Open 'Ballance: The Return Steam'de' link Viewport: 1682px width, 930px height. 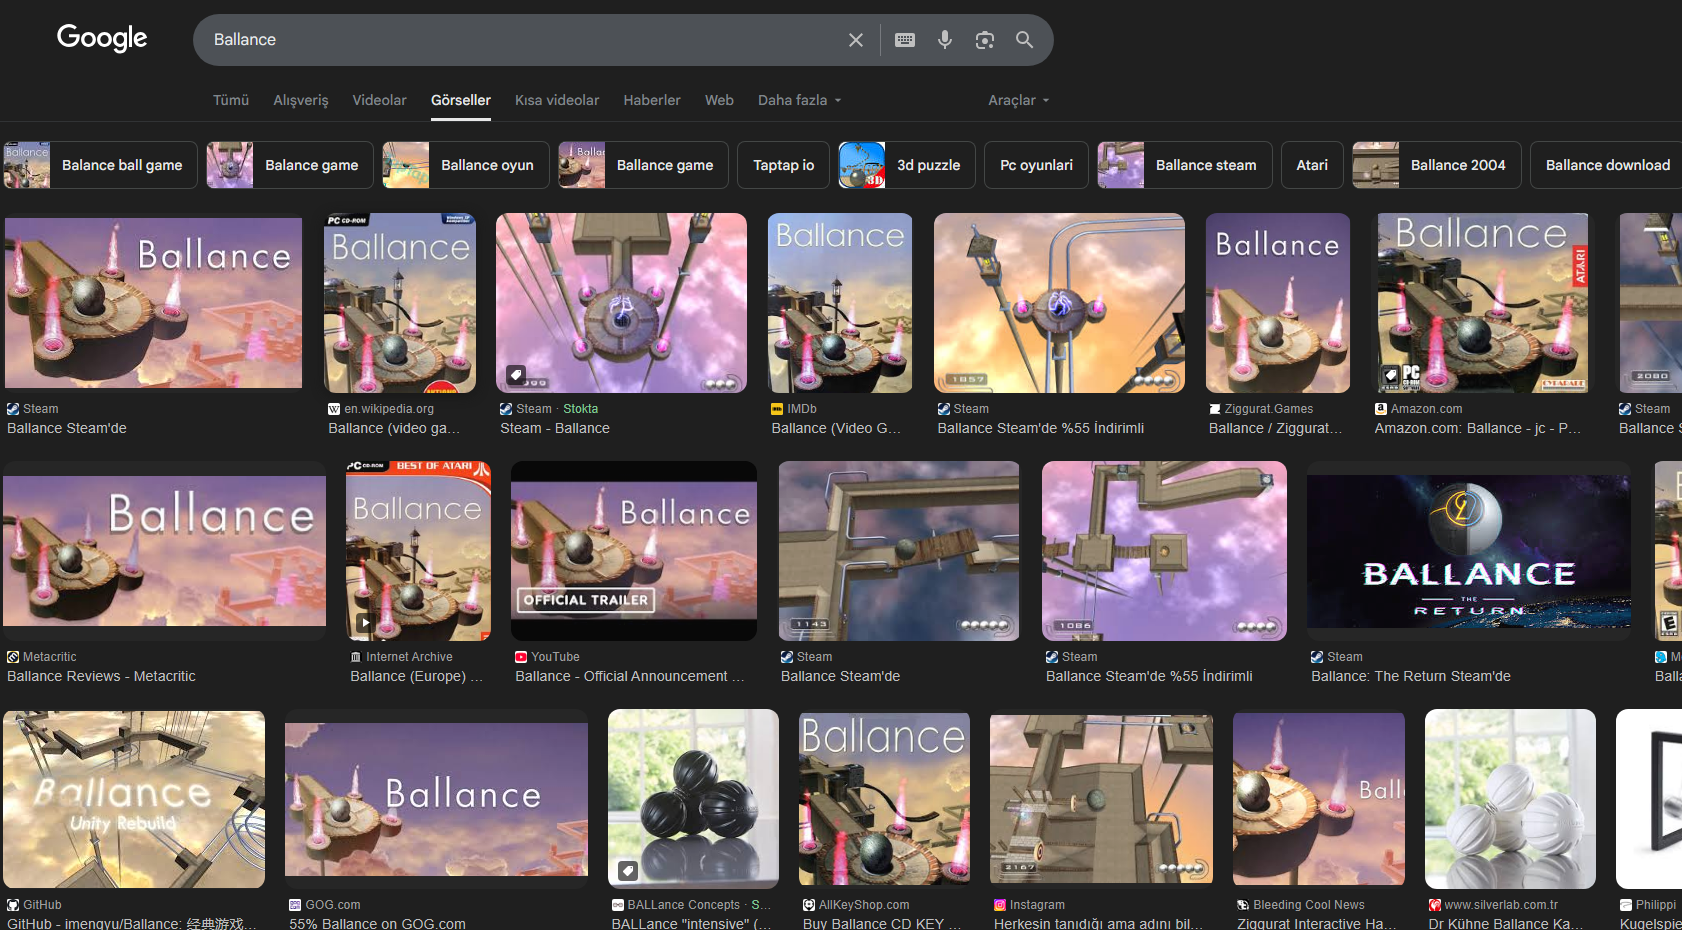coord(1411,676)
